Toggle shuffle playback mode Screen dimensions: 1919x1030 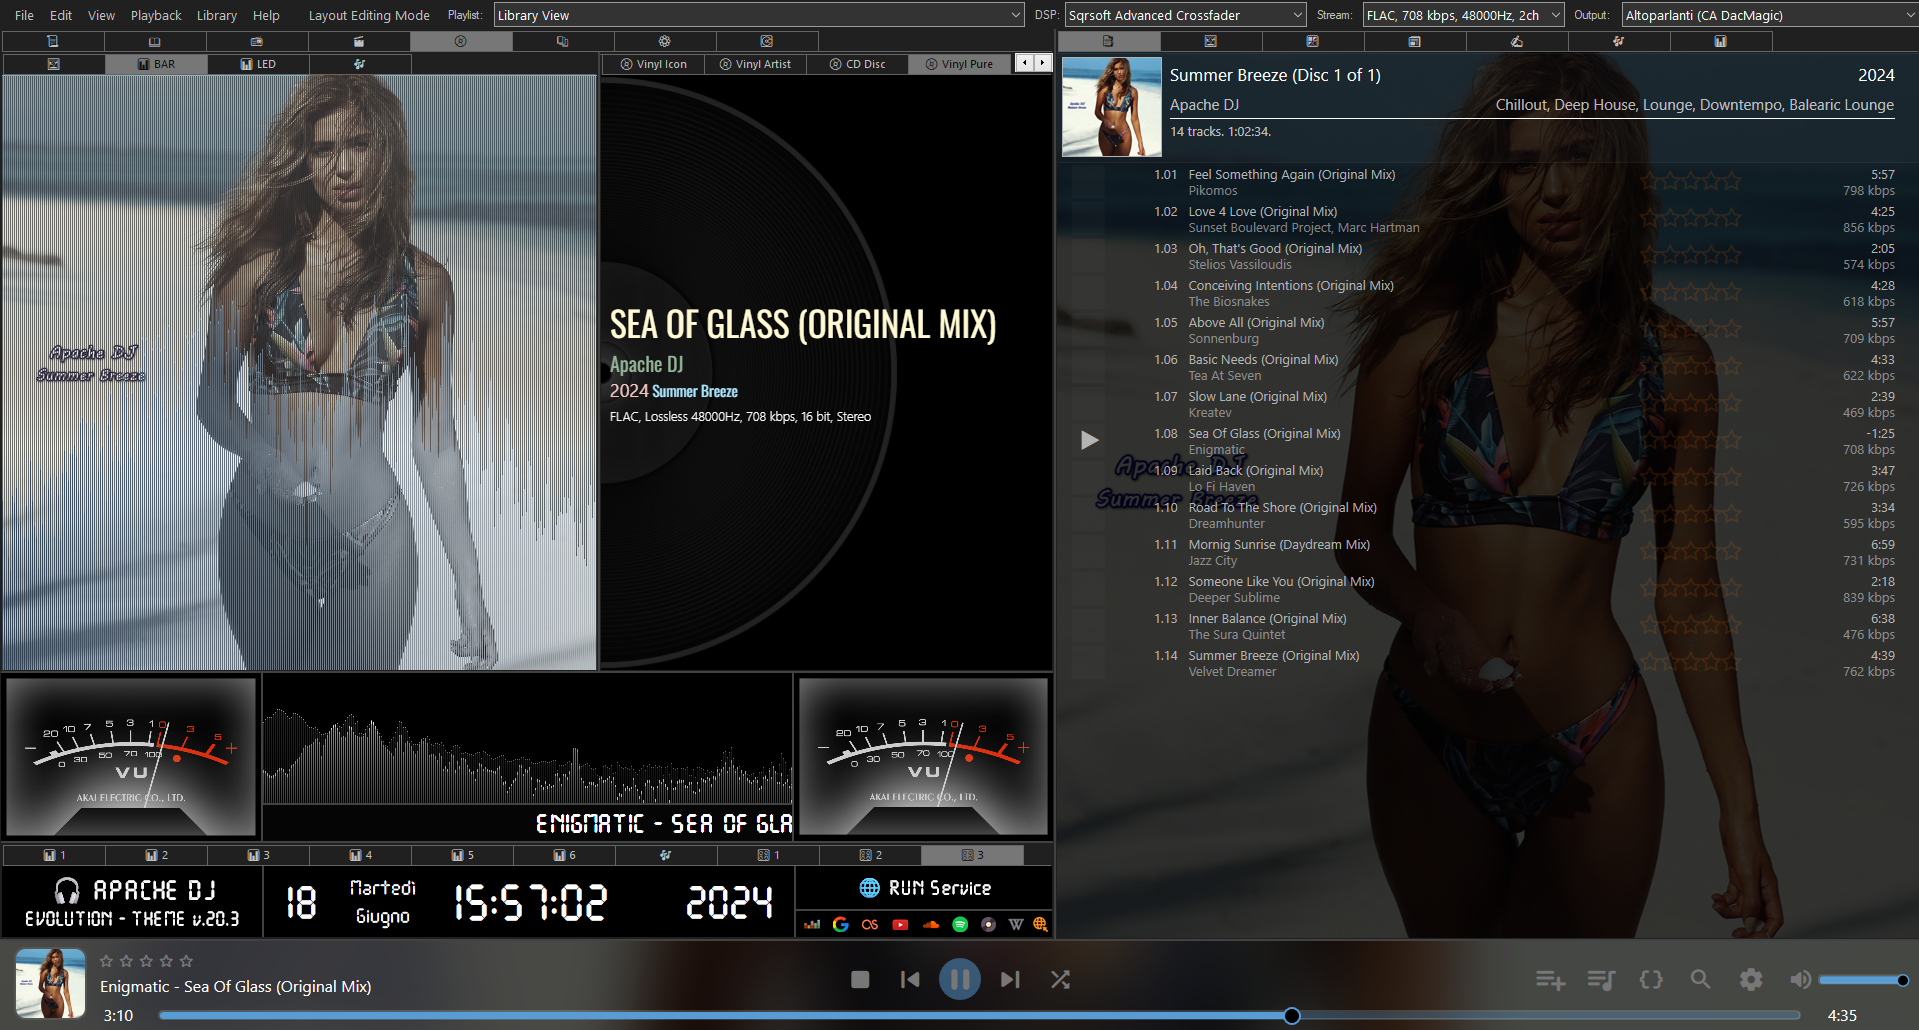(1061, 980)
